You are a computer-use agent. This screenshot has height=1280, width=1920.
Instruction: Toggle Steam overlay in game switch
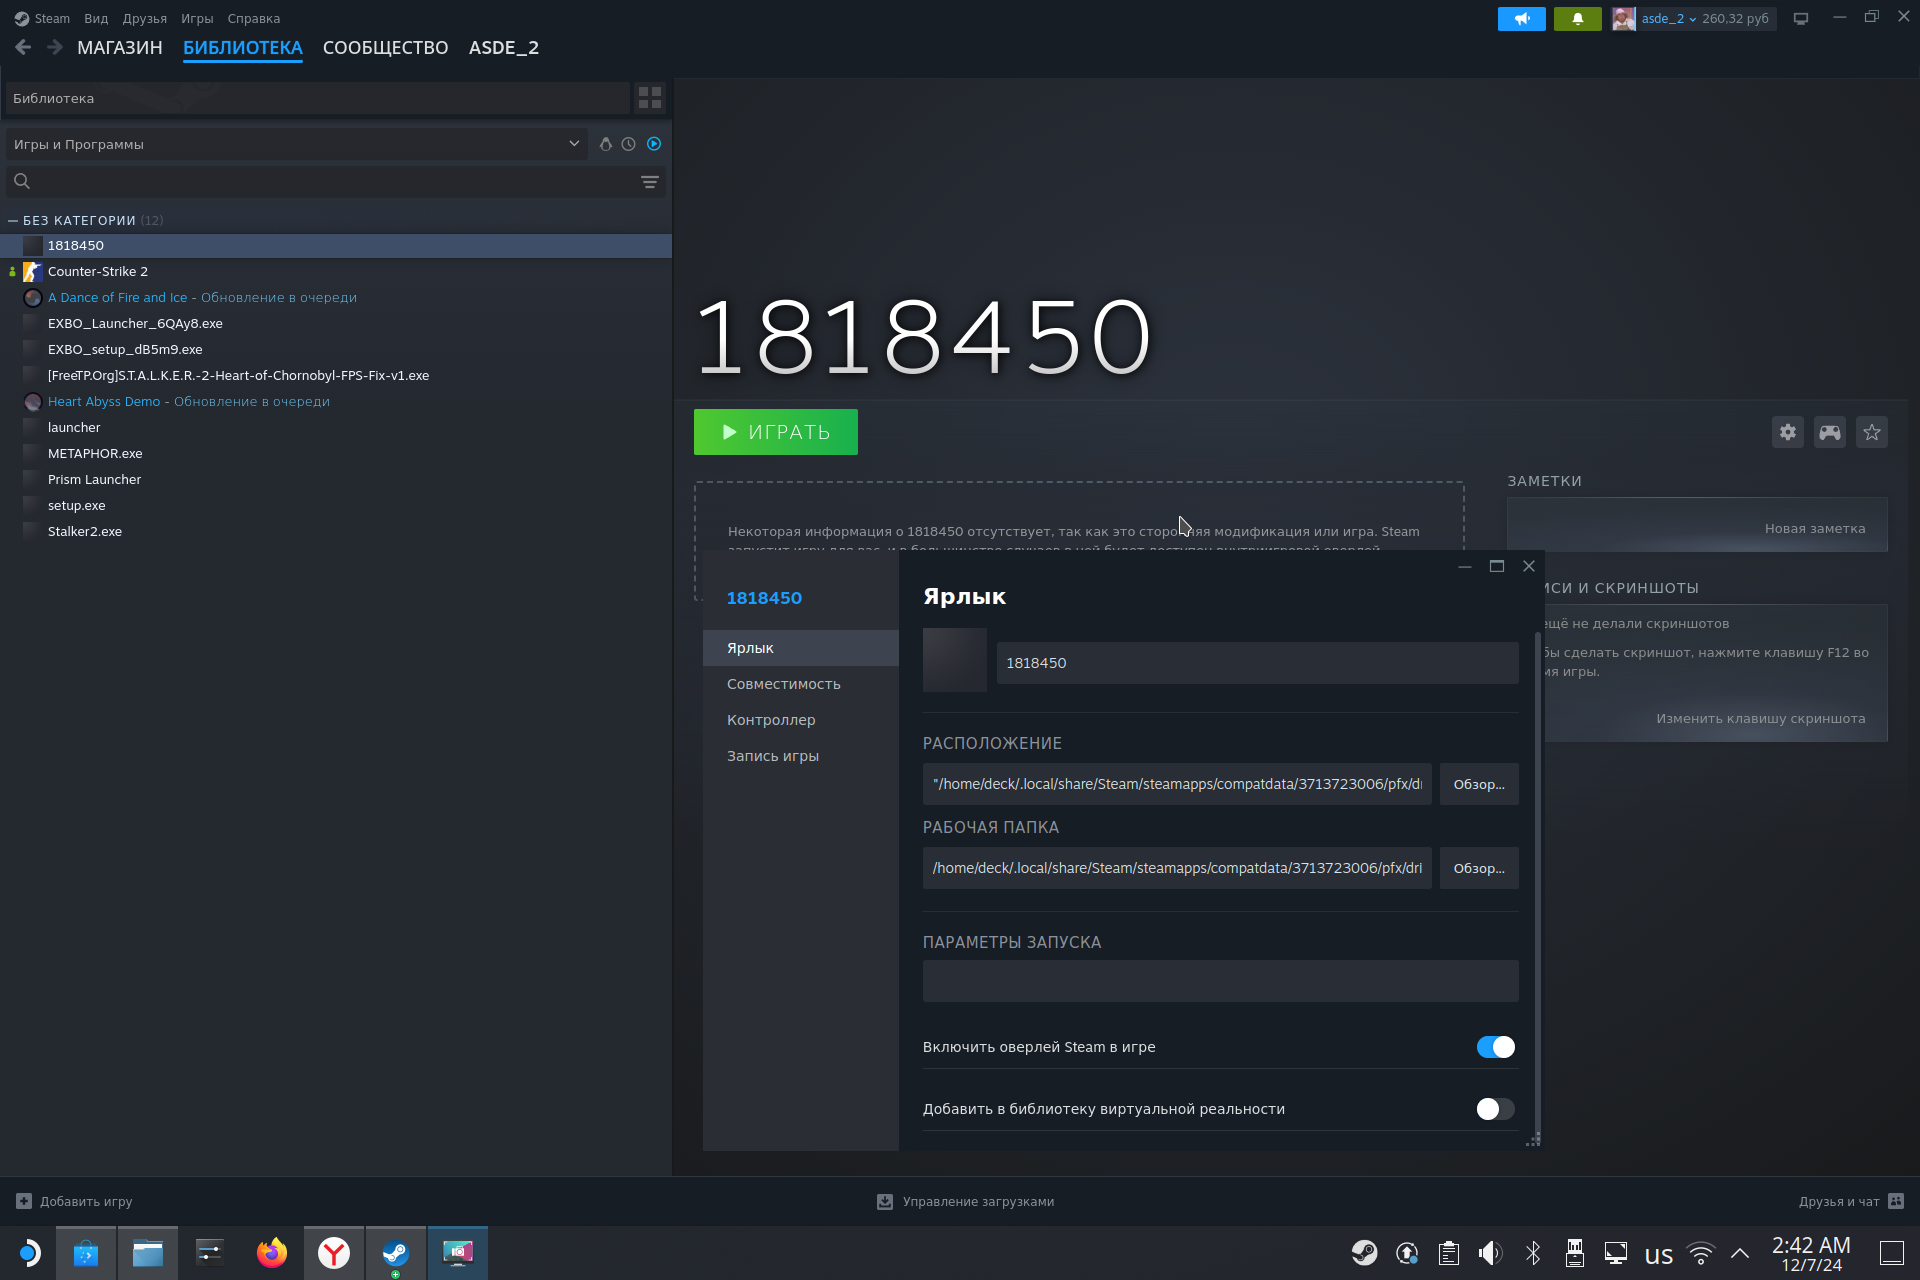1496,1047
